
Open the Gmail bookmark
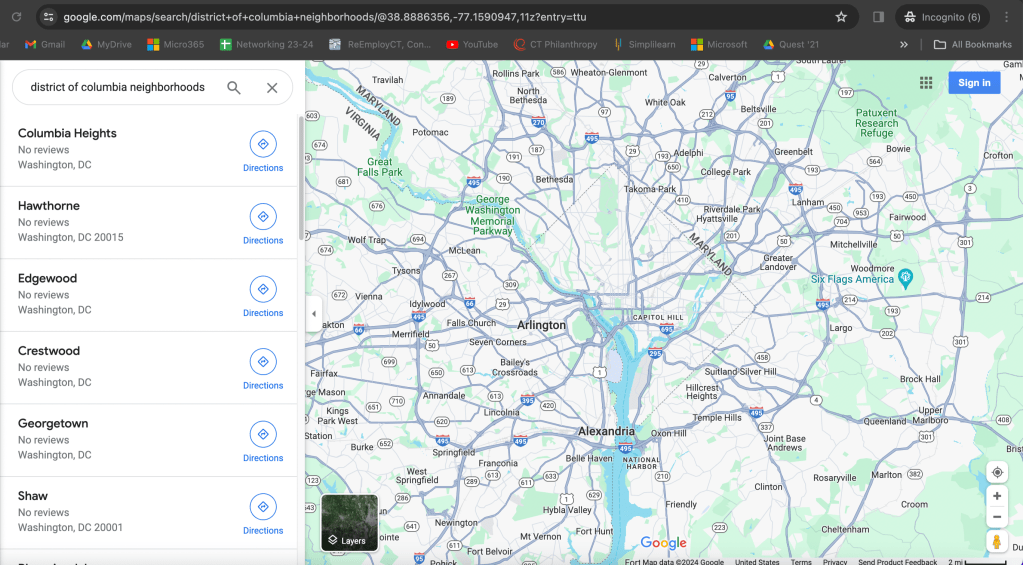pos(45,44)
